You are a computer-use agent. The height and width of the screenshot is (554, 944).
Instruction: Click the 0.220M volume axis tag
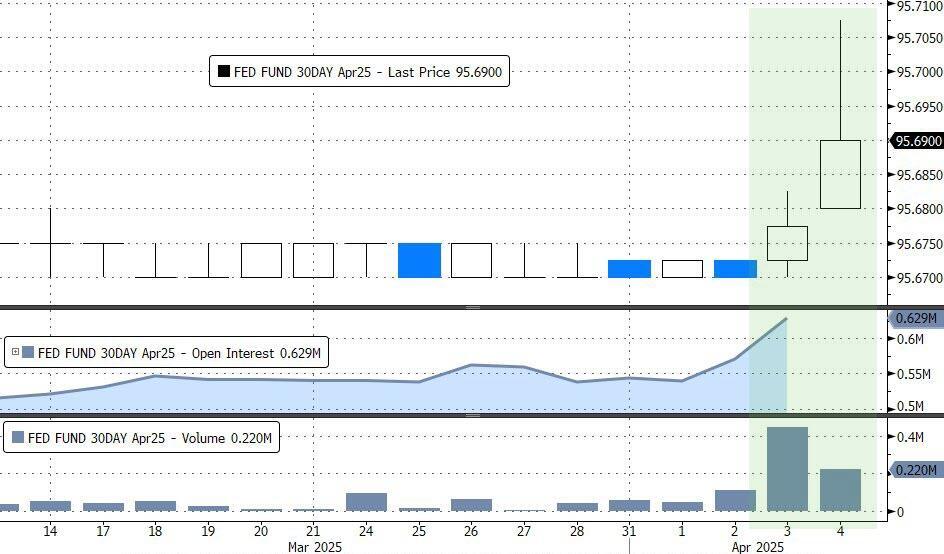916,469
